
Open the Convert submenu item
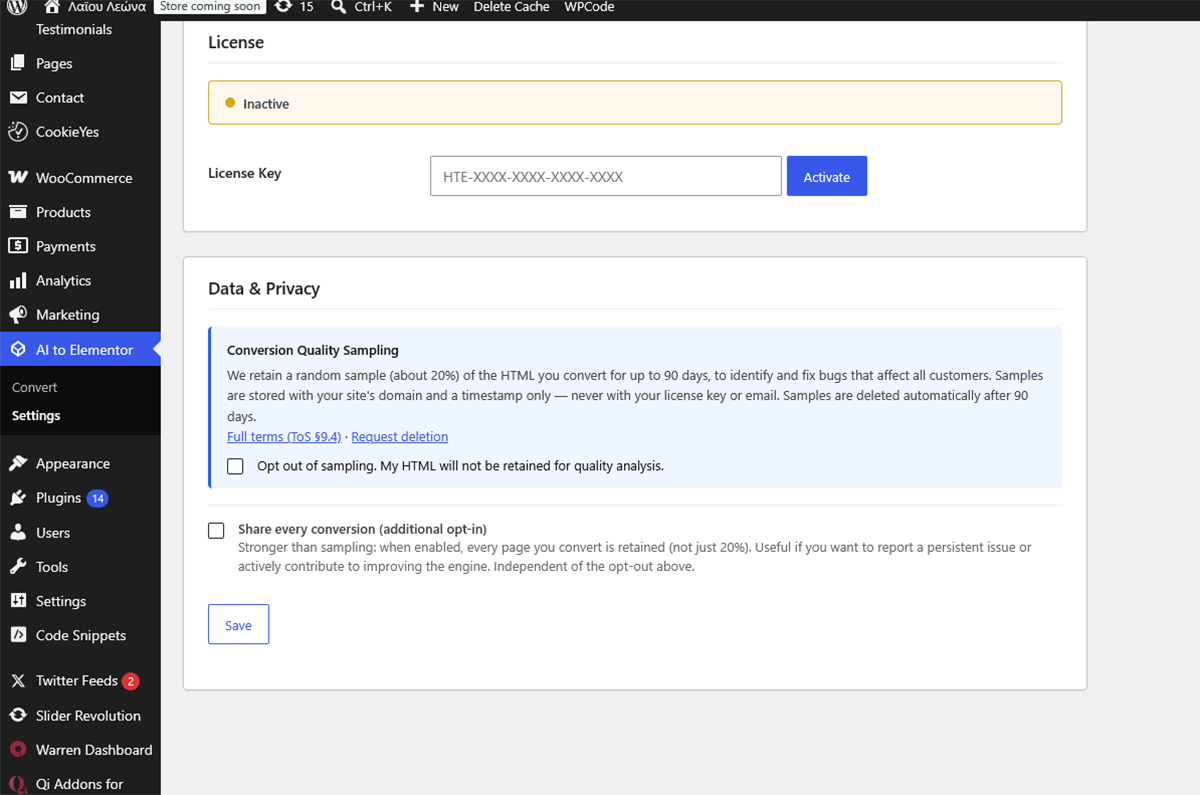point(35,387)
